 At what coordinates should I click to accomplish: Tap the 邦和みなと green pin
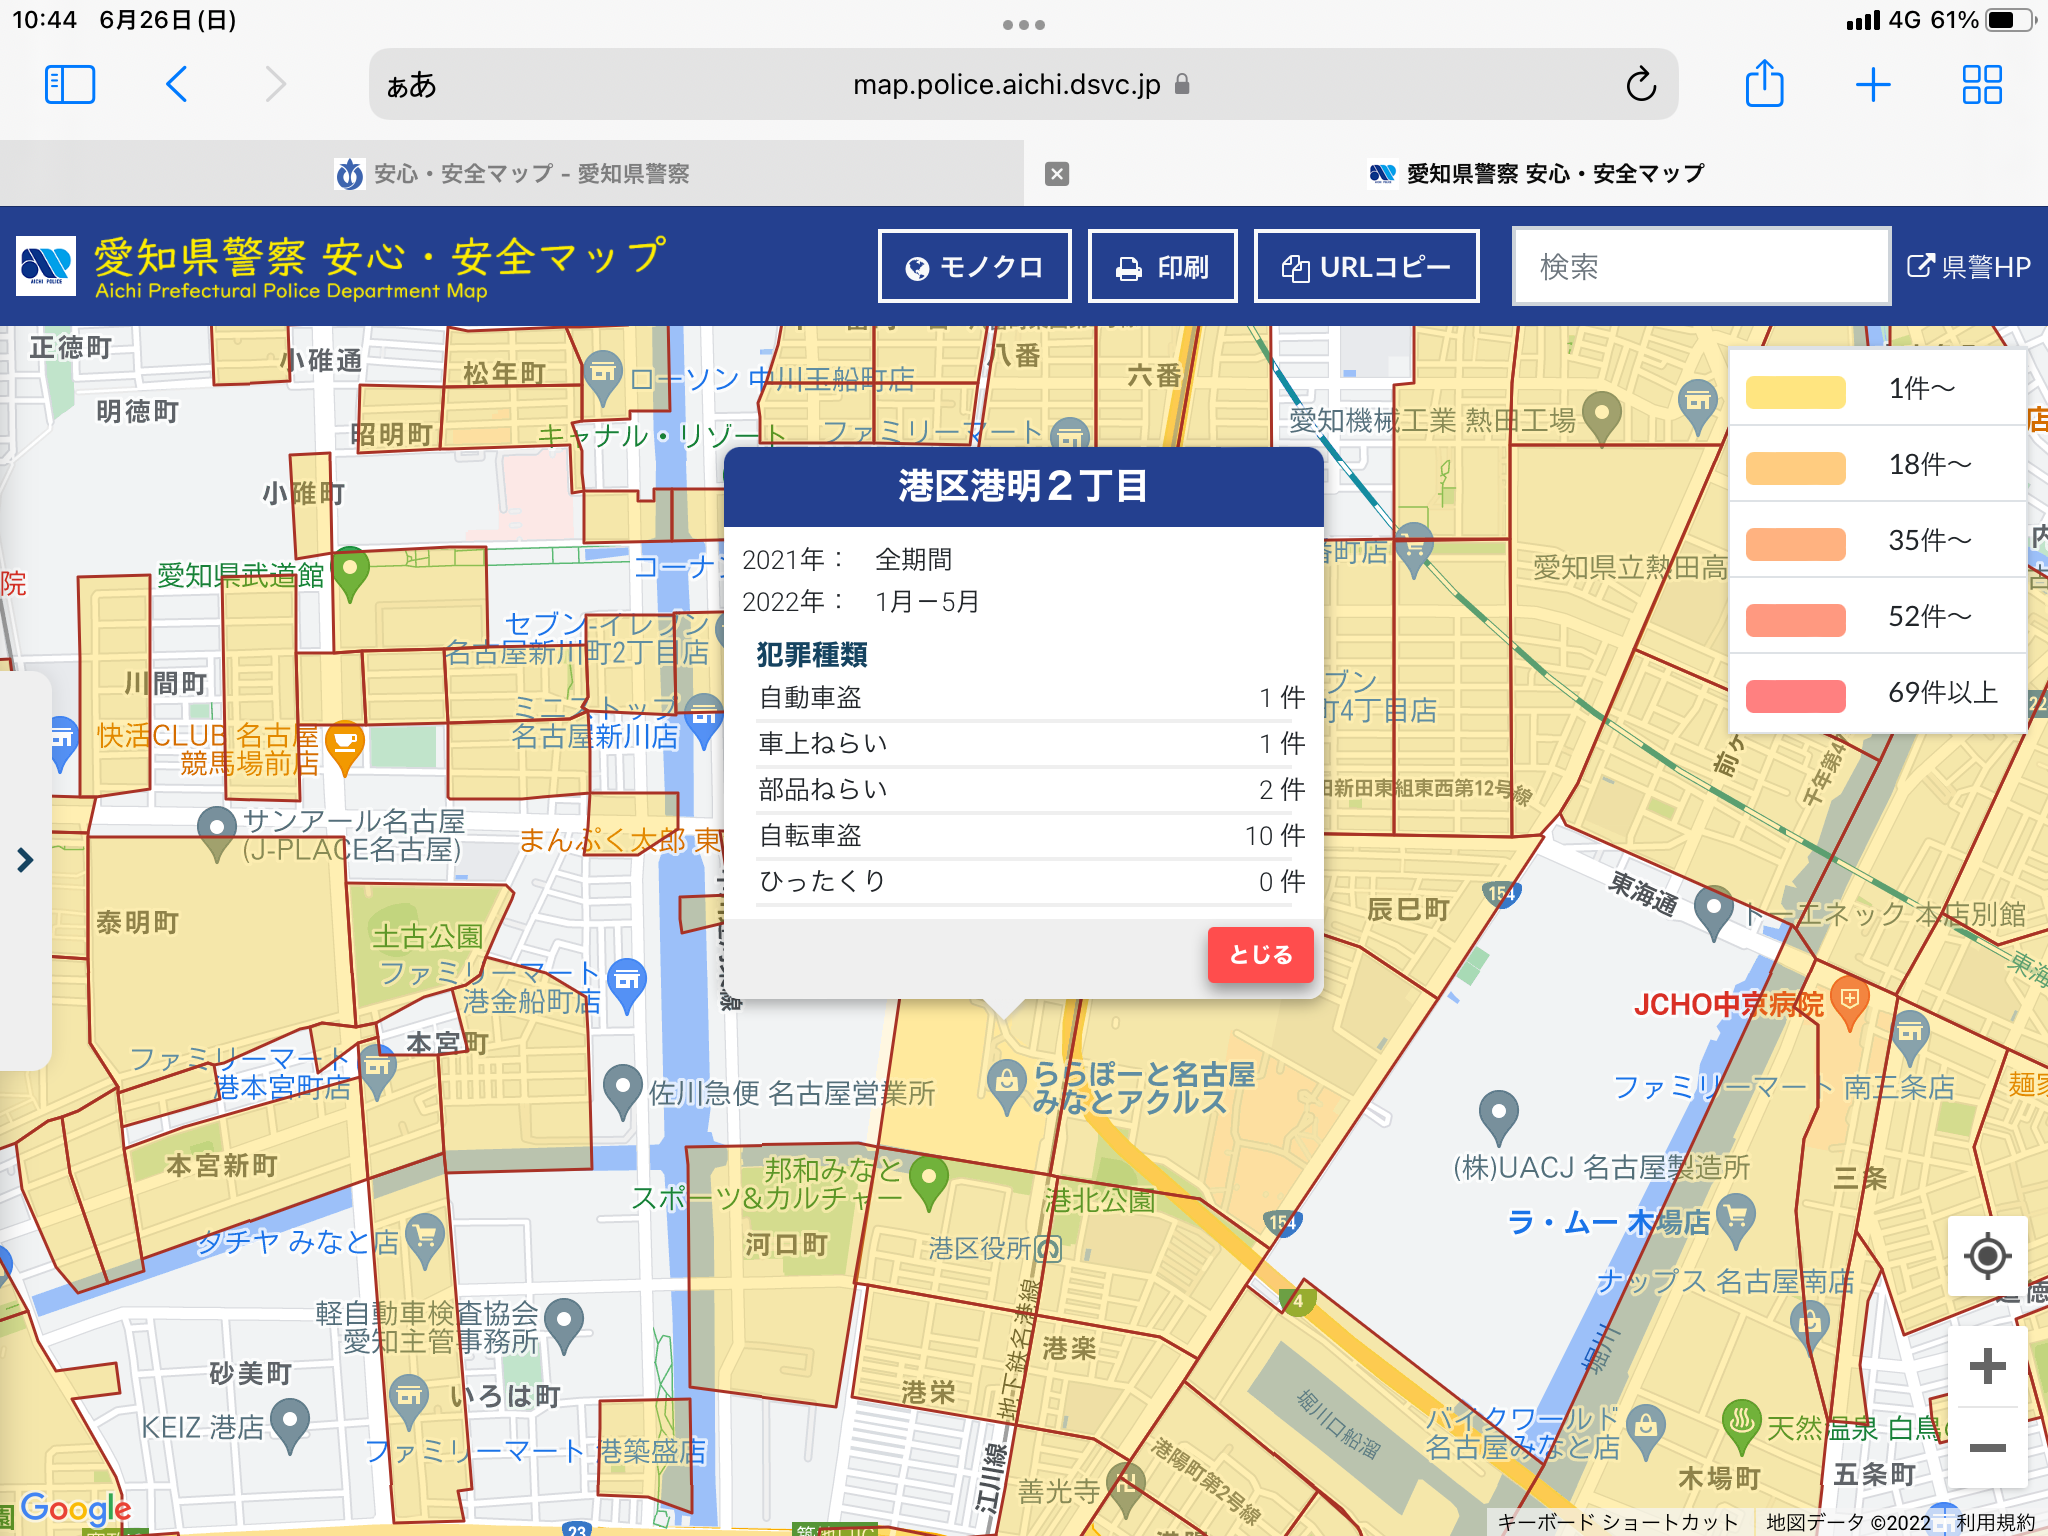point(929,1181)
